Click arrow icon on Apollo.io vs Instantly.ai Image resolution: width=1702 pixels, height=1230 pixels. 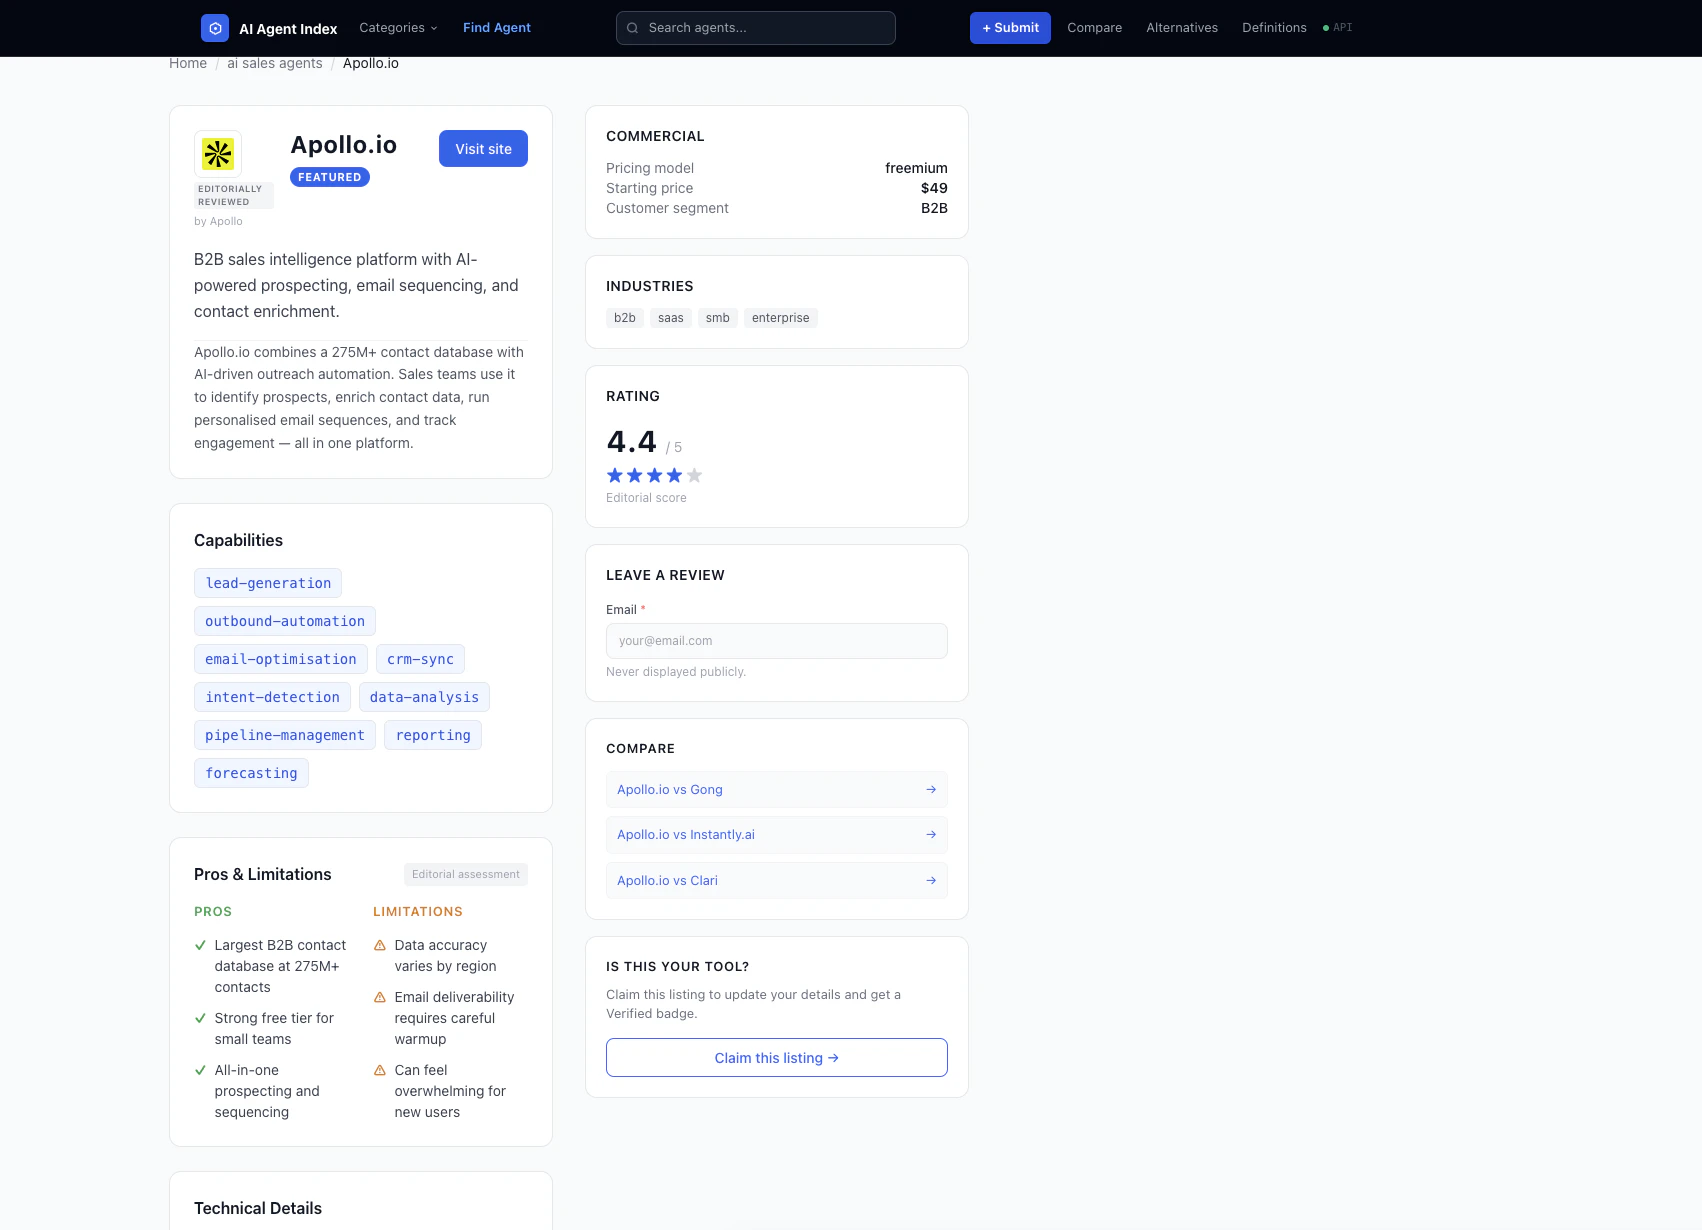(931, 835)
